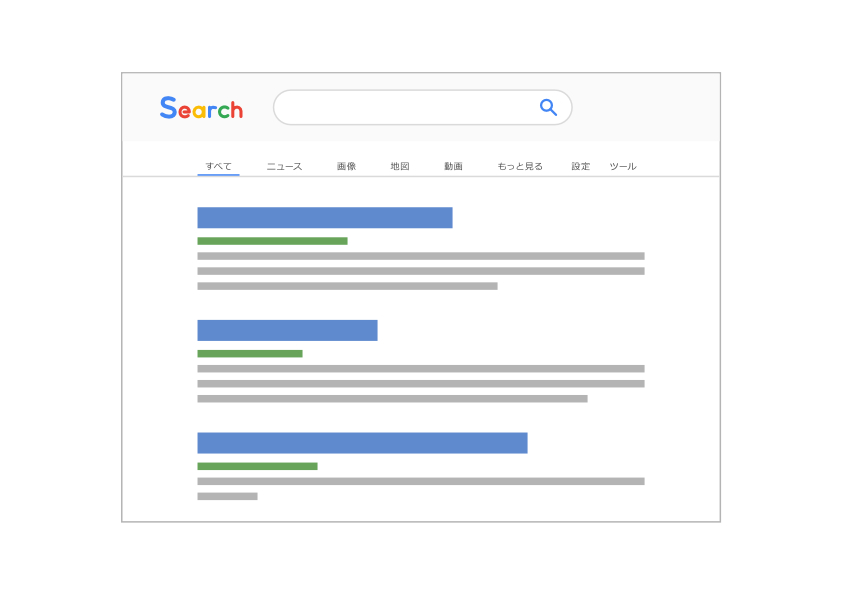
Task: Switch to the ニュース tab
Action: tap(285, 166)
